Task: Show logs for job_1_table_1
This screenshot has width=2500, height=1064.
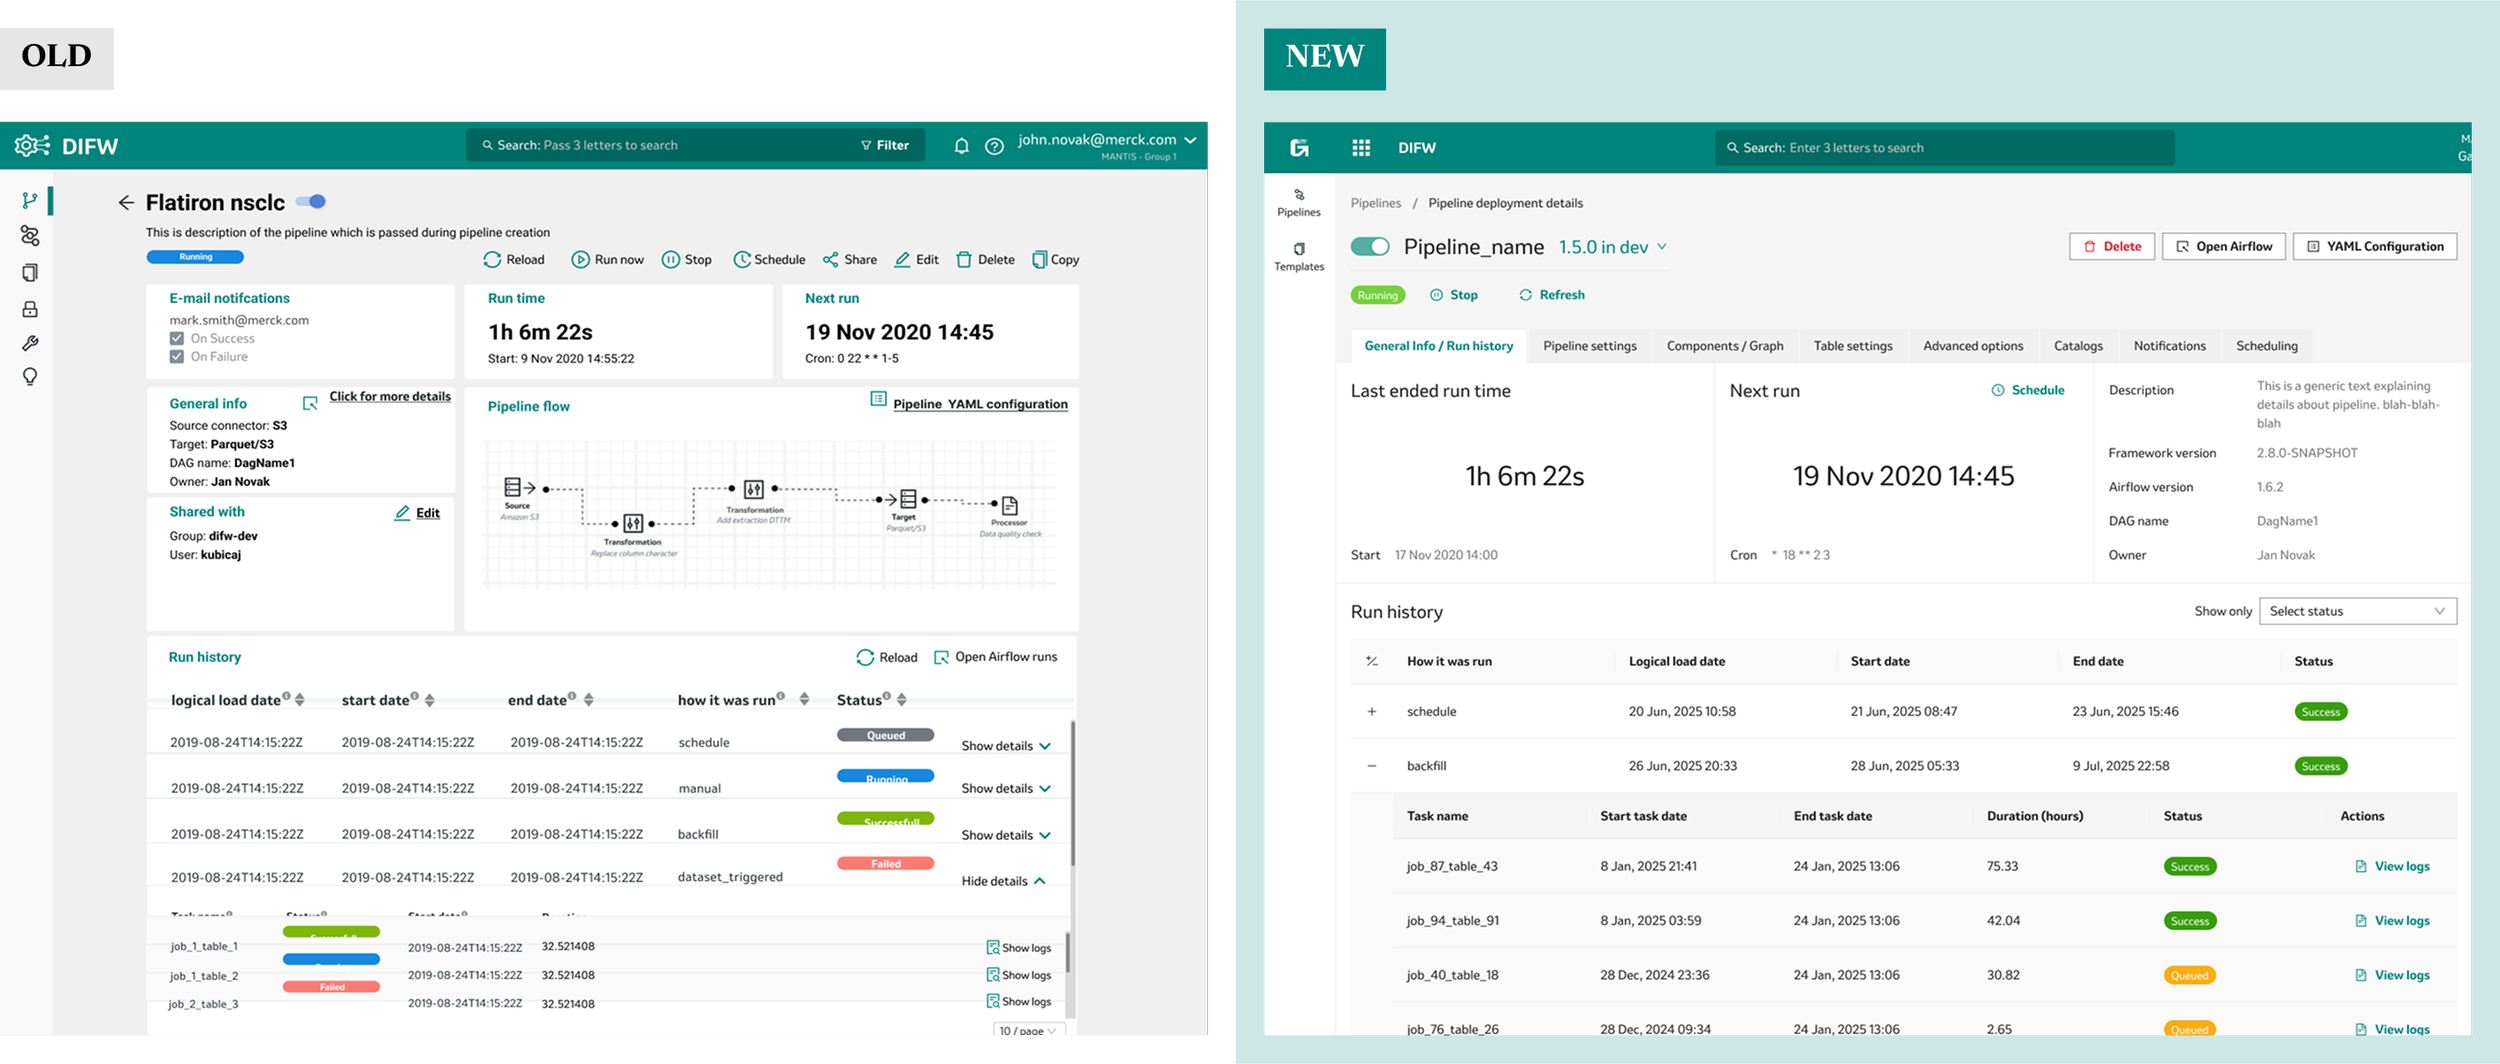Action: 1019,948
